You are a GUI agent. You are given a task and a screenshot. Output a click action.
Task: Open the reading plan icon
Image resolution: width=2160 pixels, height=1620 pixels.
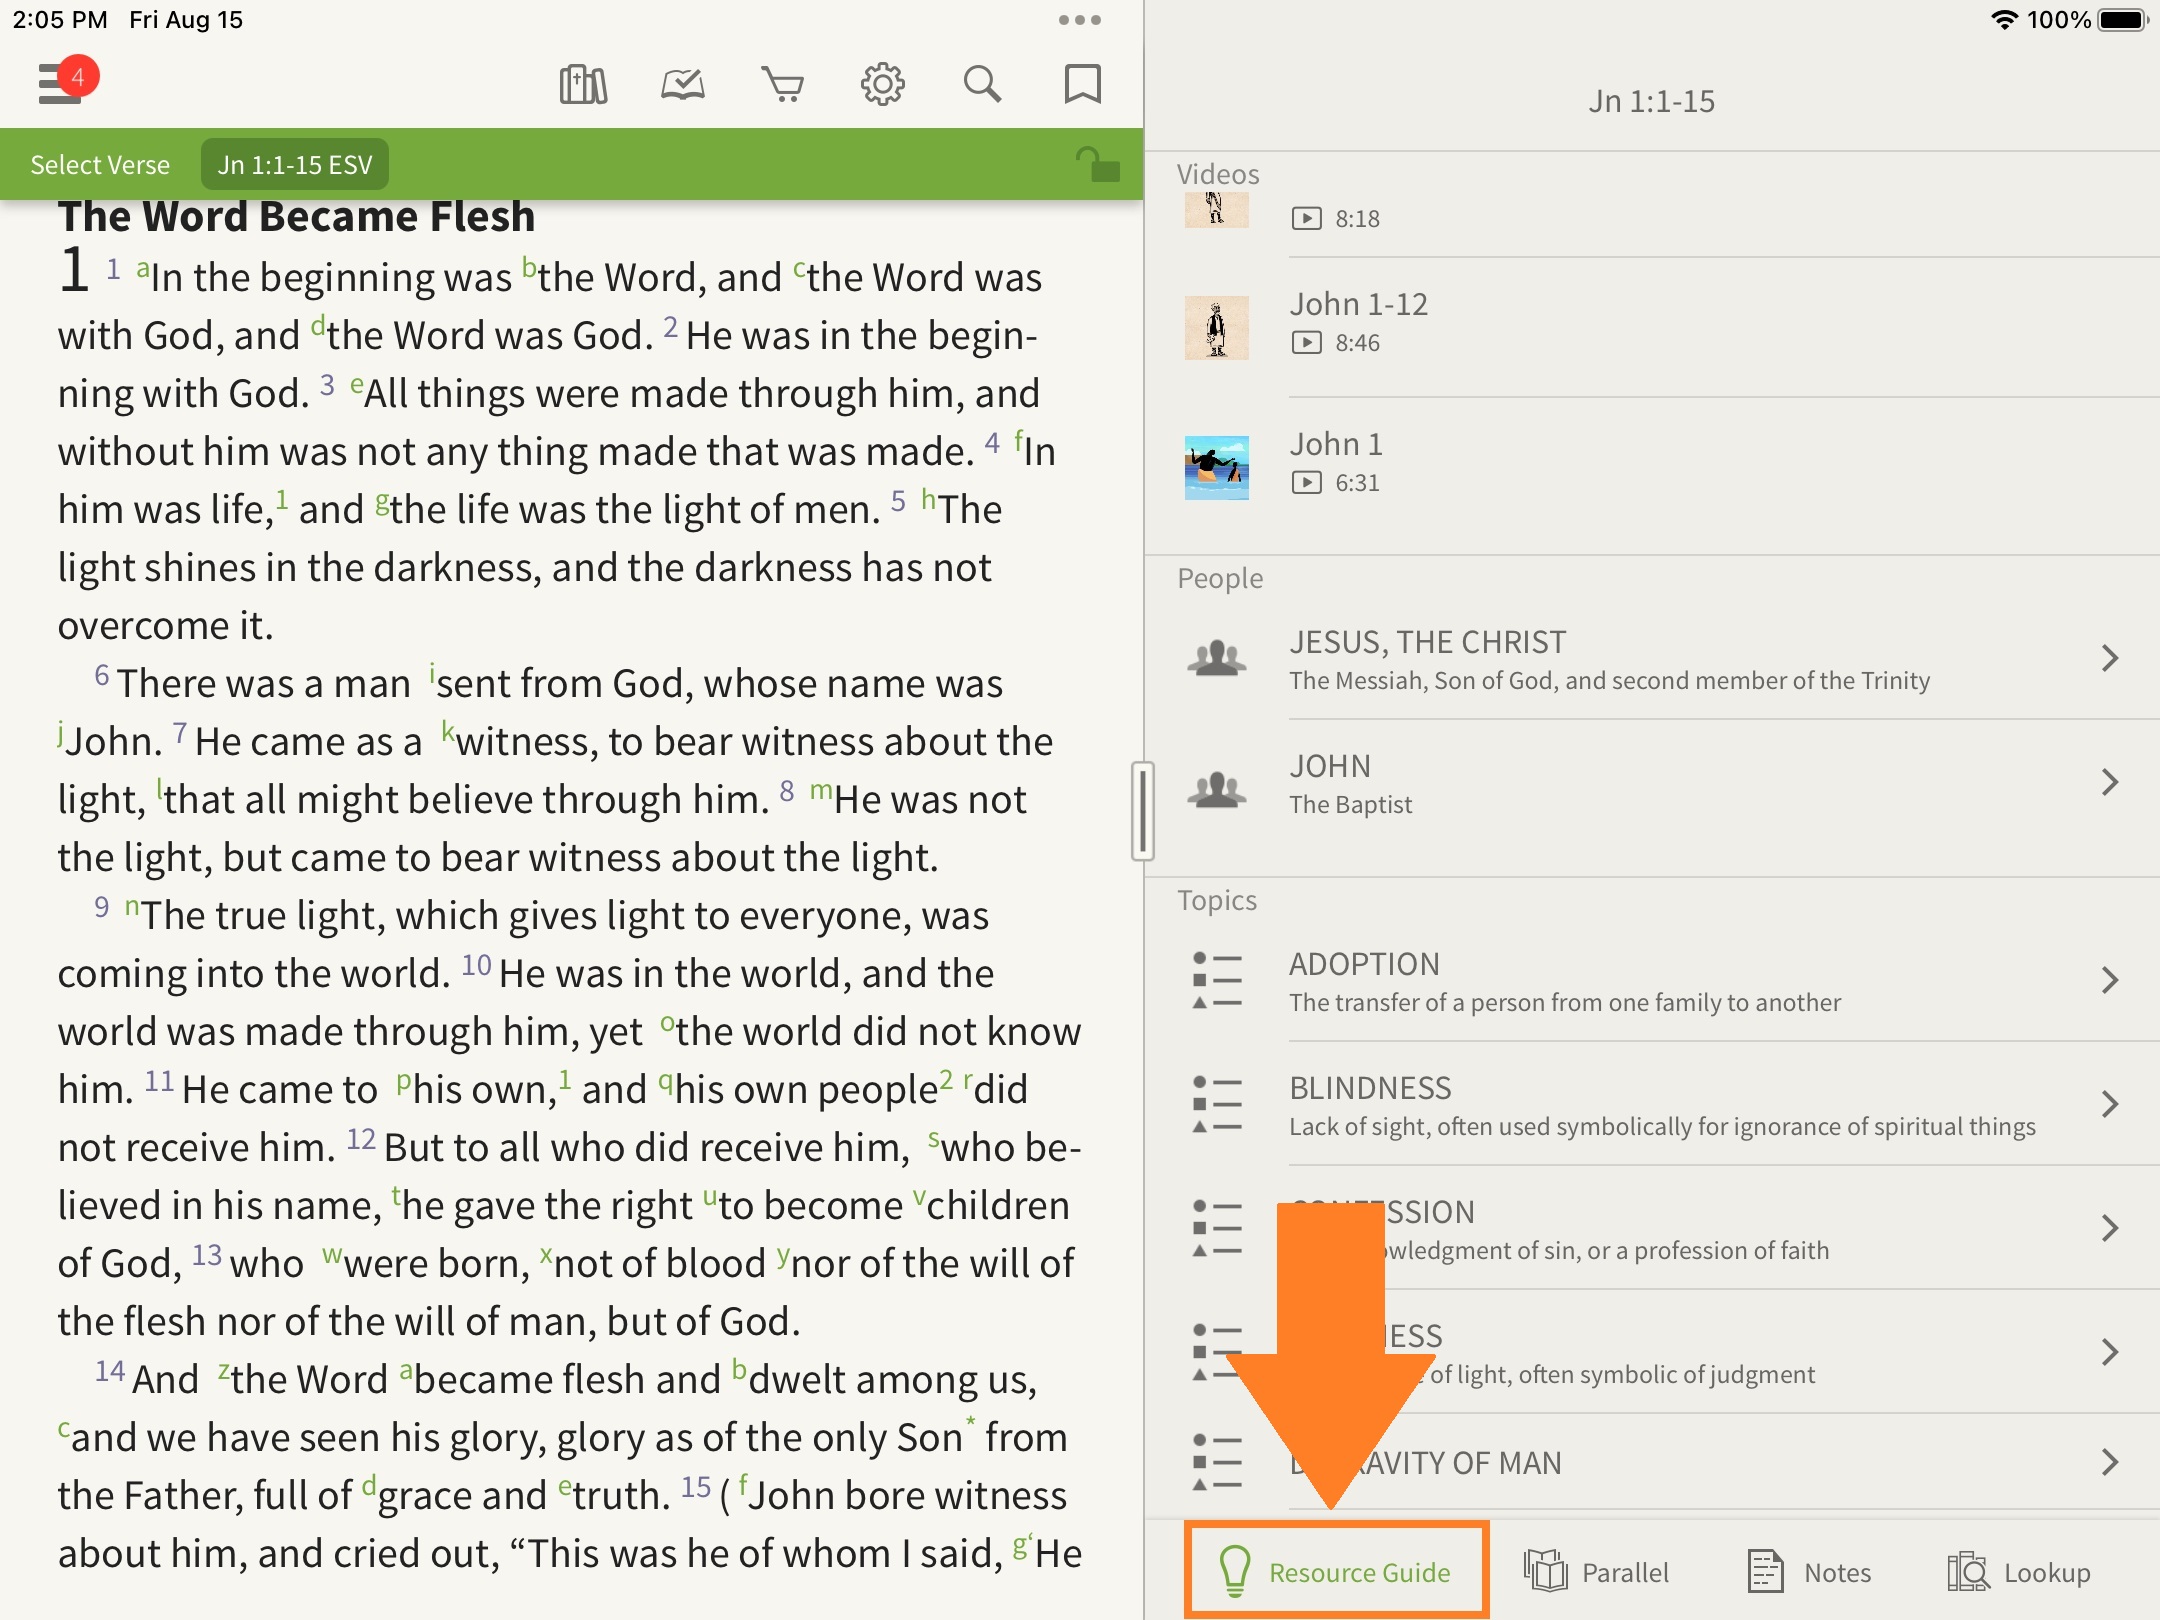pos(683,85)
